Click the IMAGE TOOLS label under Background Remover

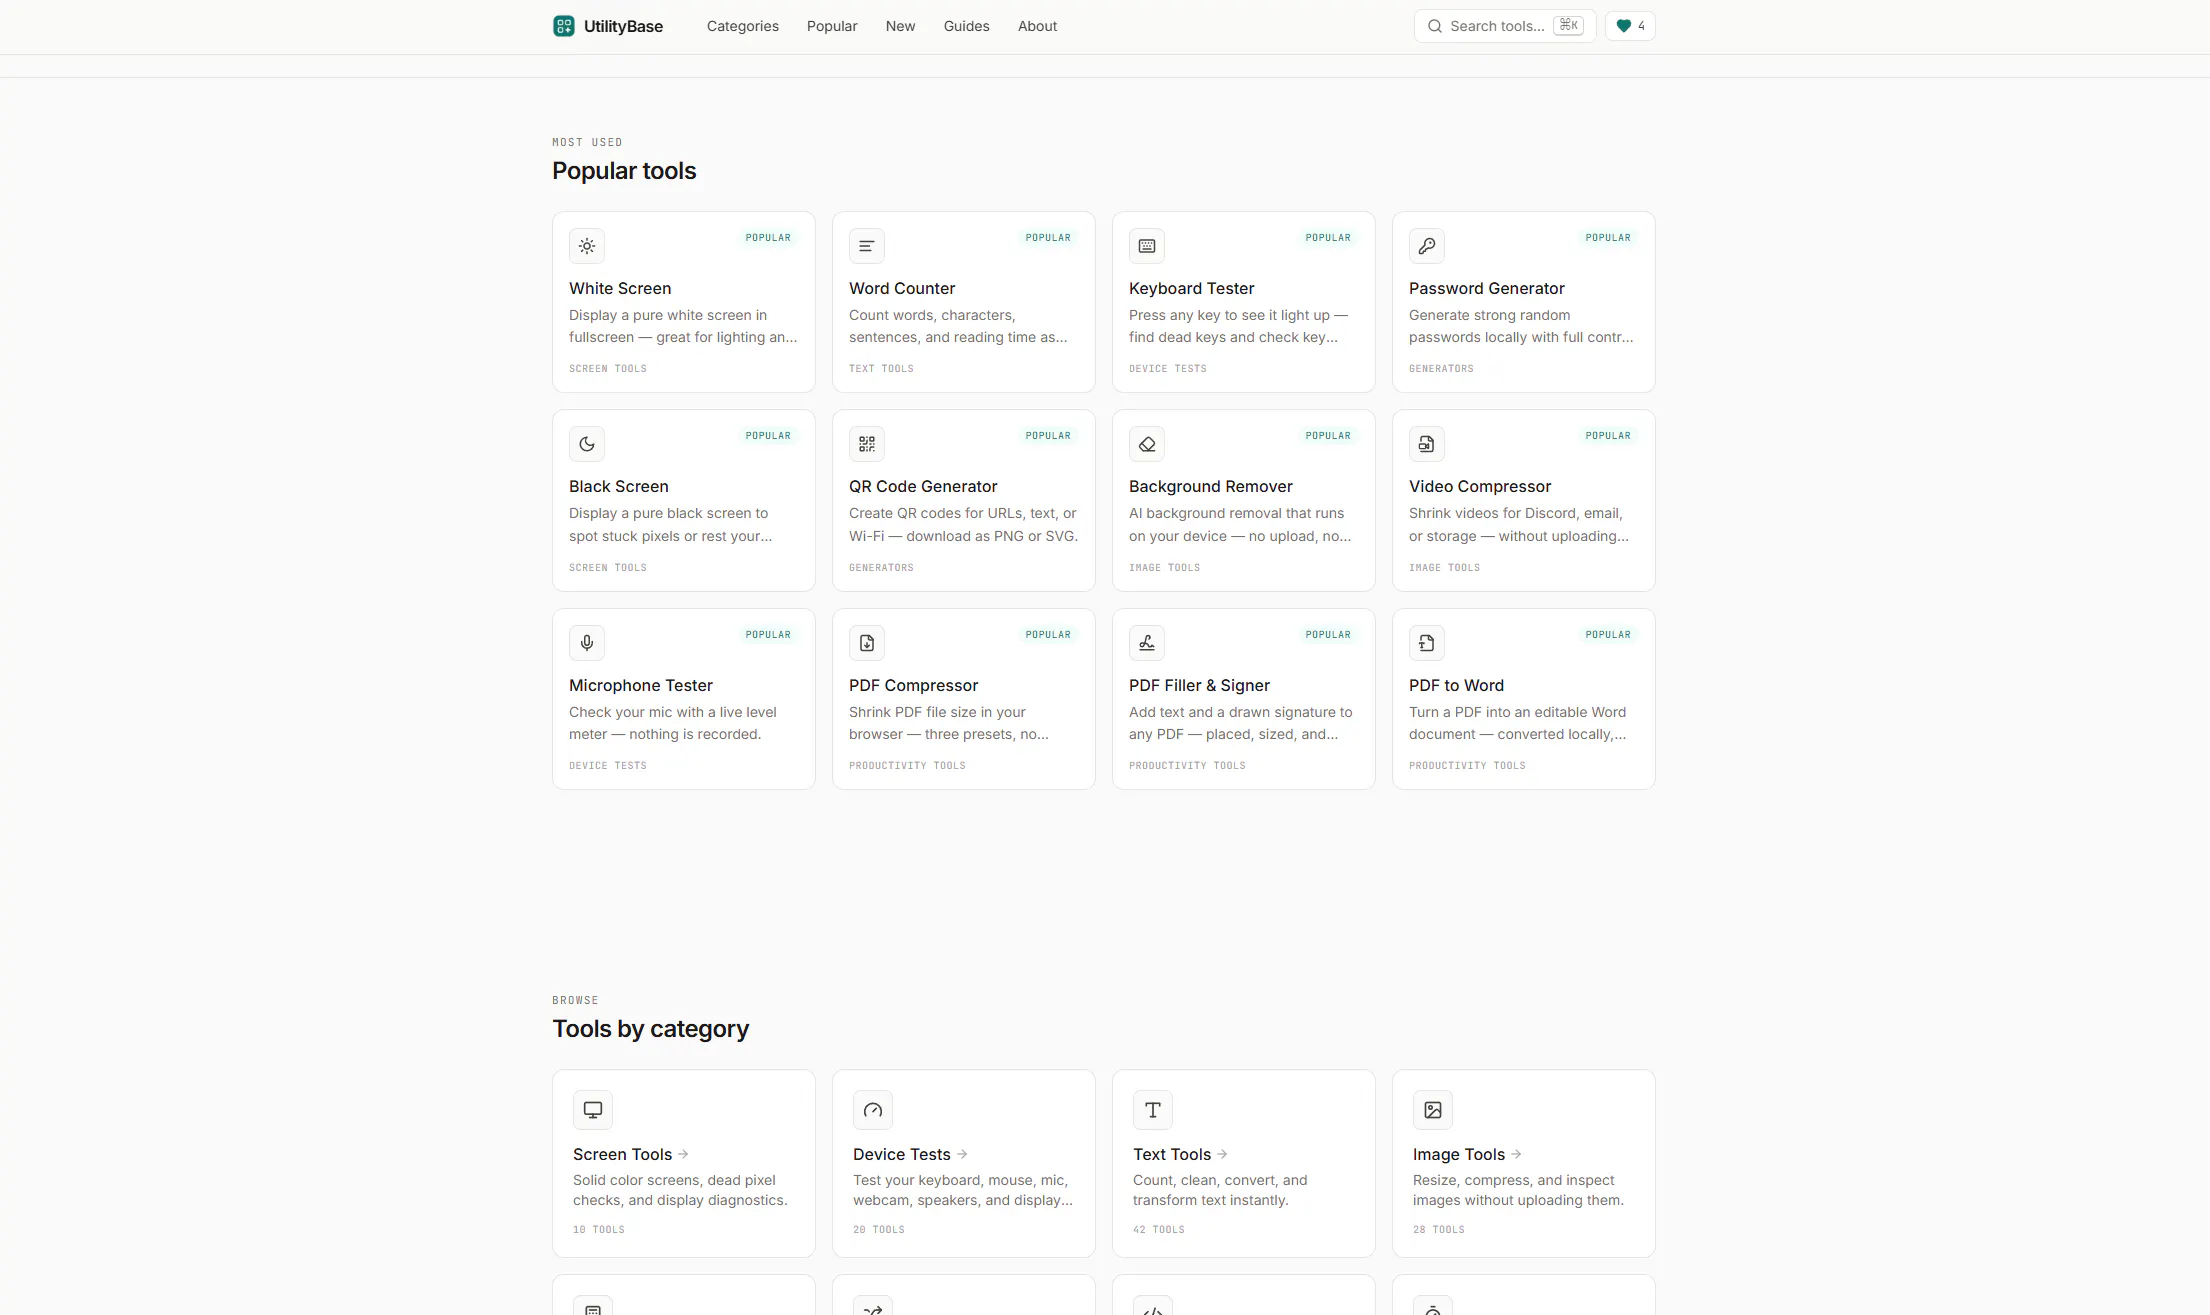(x=1164, y=567)
